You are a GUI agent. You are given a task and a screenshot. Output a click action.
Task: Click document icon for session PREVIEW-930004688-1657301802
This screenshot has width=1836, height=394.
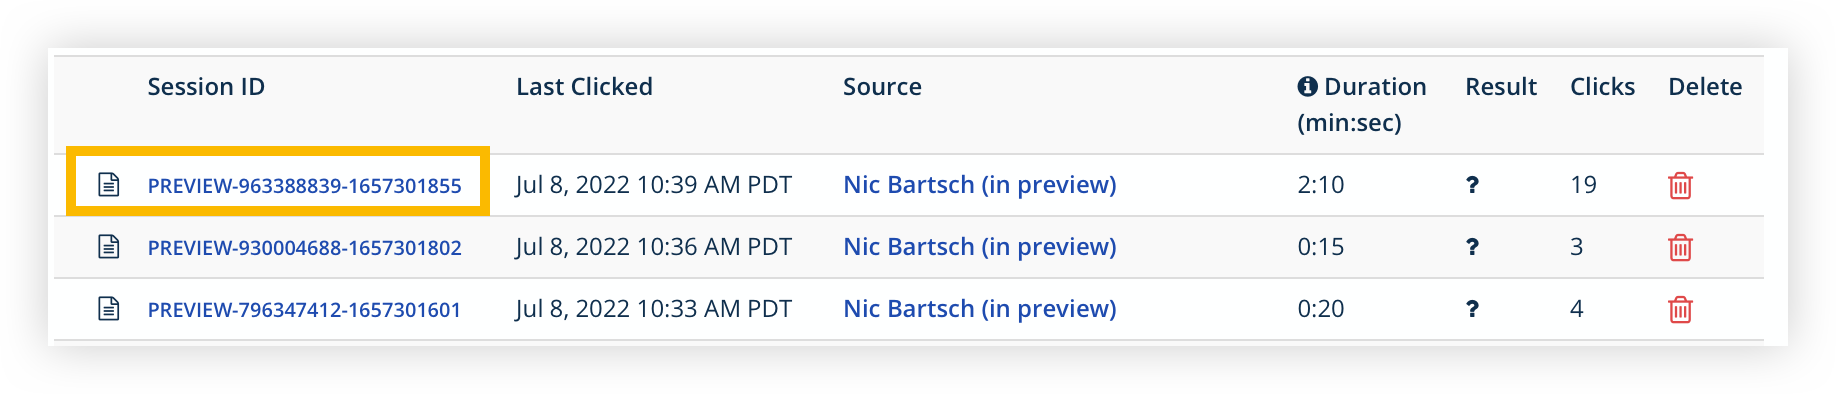click(x=109, y=247)
